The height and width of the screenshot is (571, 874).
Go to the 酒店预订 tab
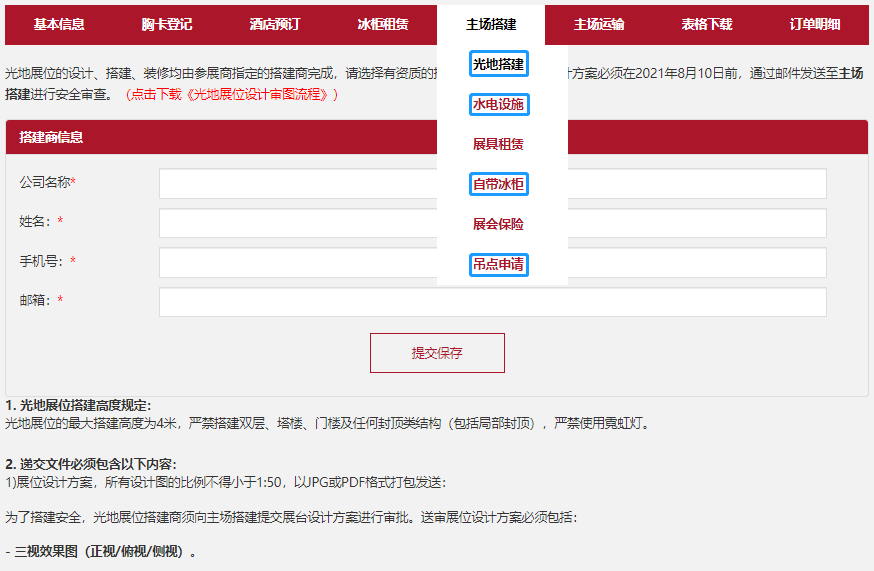click(x=275, y=25)
